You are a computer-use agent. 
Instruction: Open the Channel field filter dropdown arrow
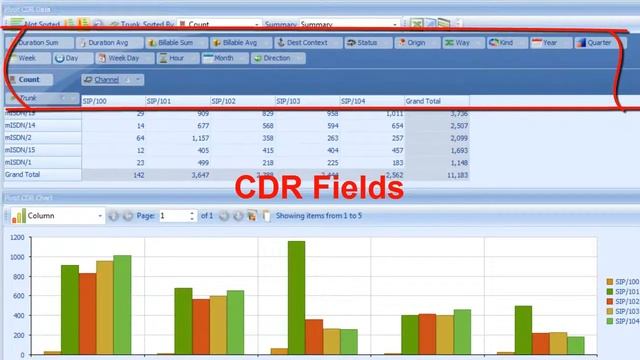click(138, 80)
